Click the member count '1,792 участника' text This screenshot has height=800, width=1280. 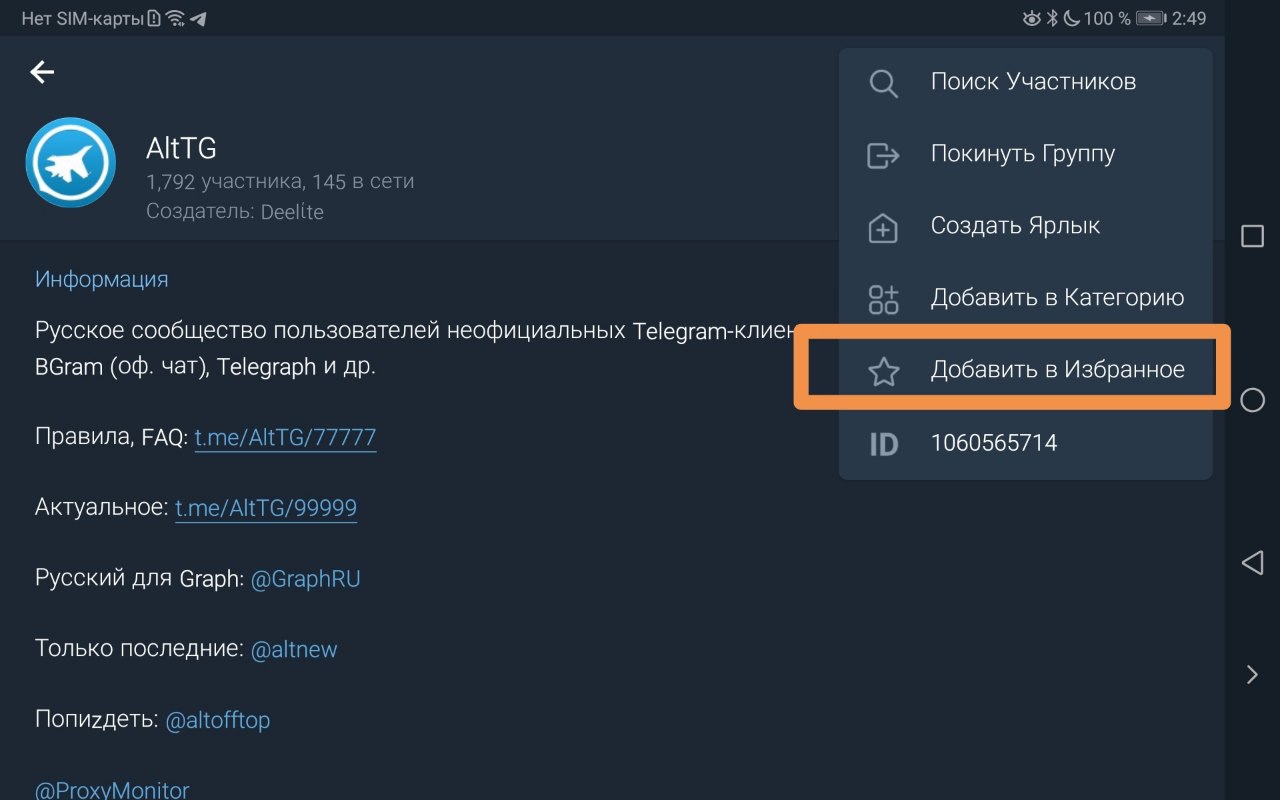pos(224,182)
